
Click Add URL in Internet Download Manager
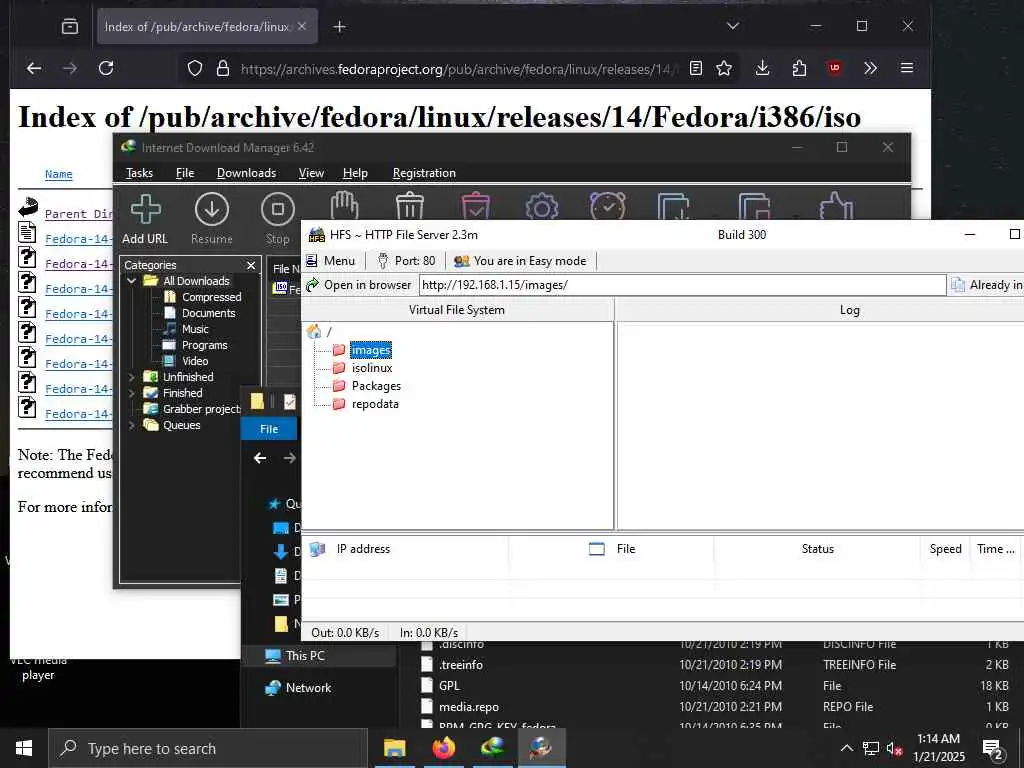point(145,220)
